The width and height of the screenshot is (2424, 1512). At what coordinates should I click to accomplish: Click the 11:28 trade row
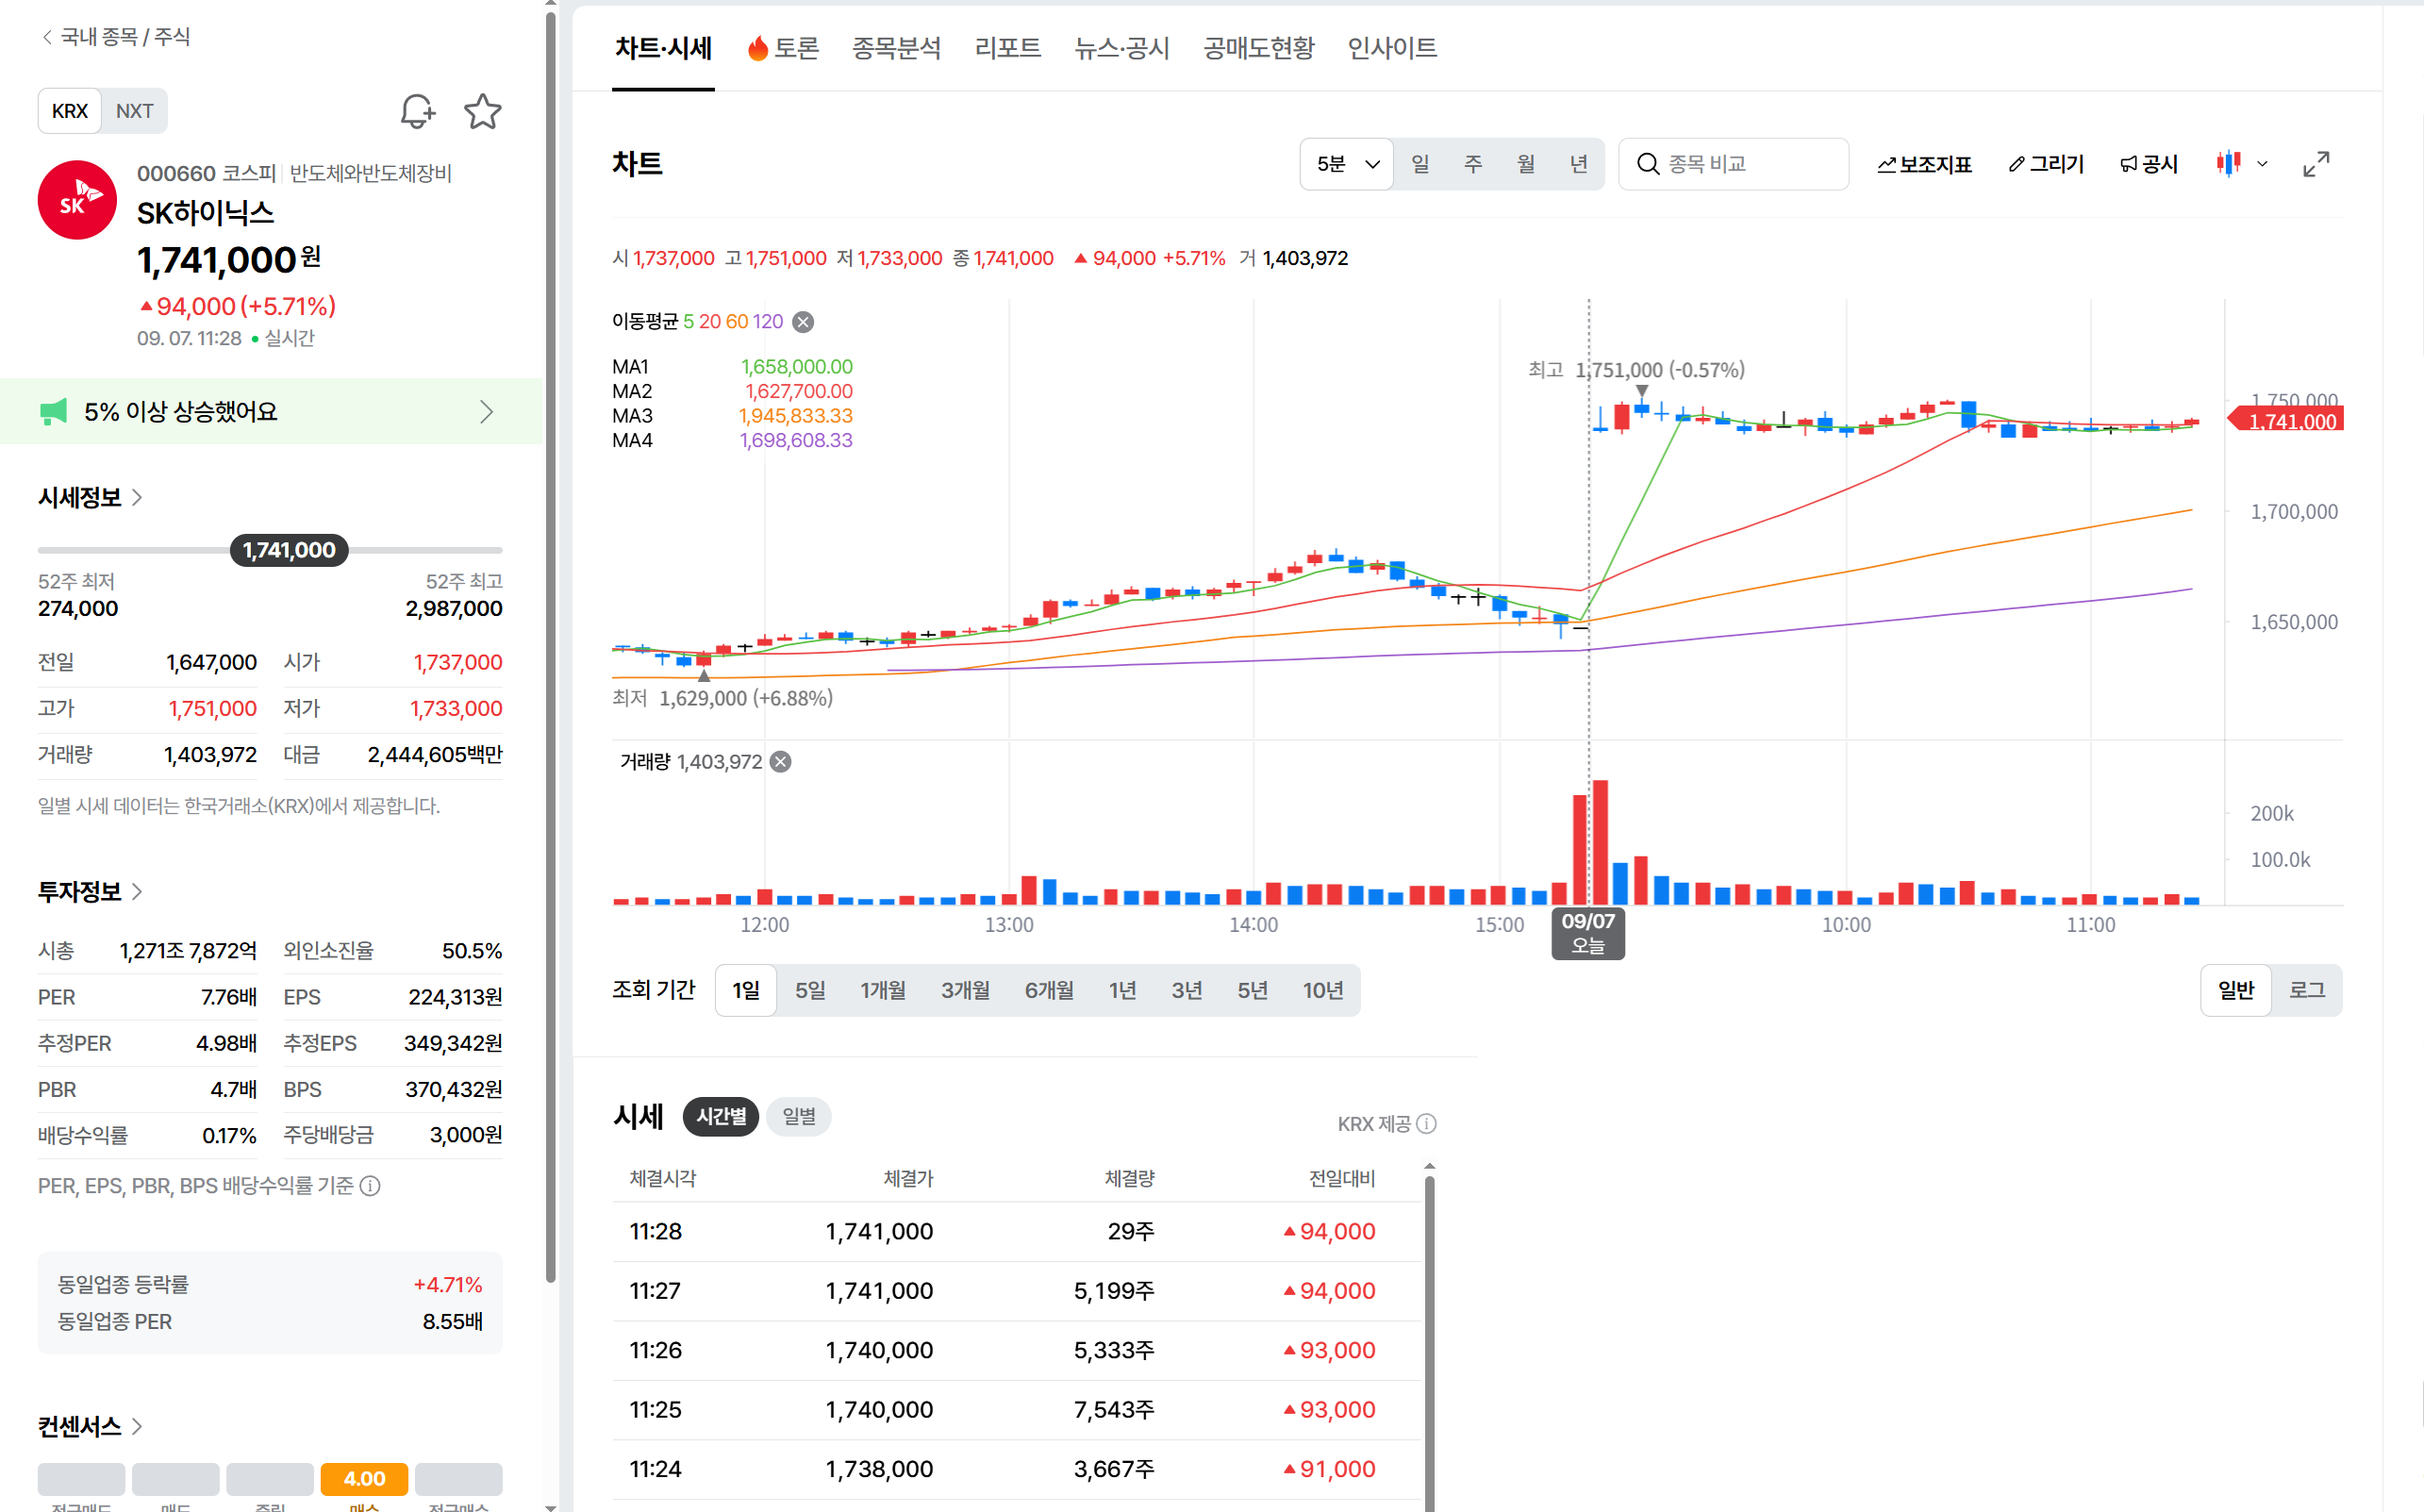click(x=1017, y=1232)
